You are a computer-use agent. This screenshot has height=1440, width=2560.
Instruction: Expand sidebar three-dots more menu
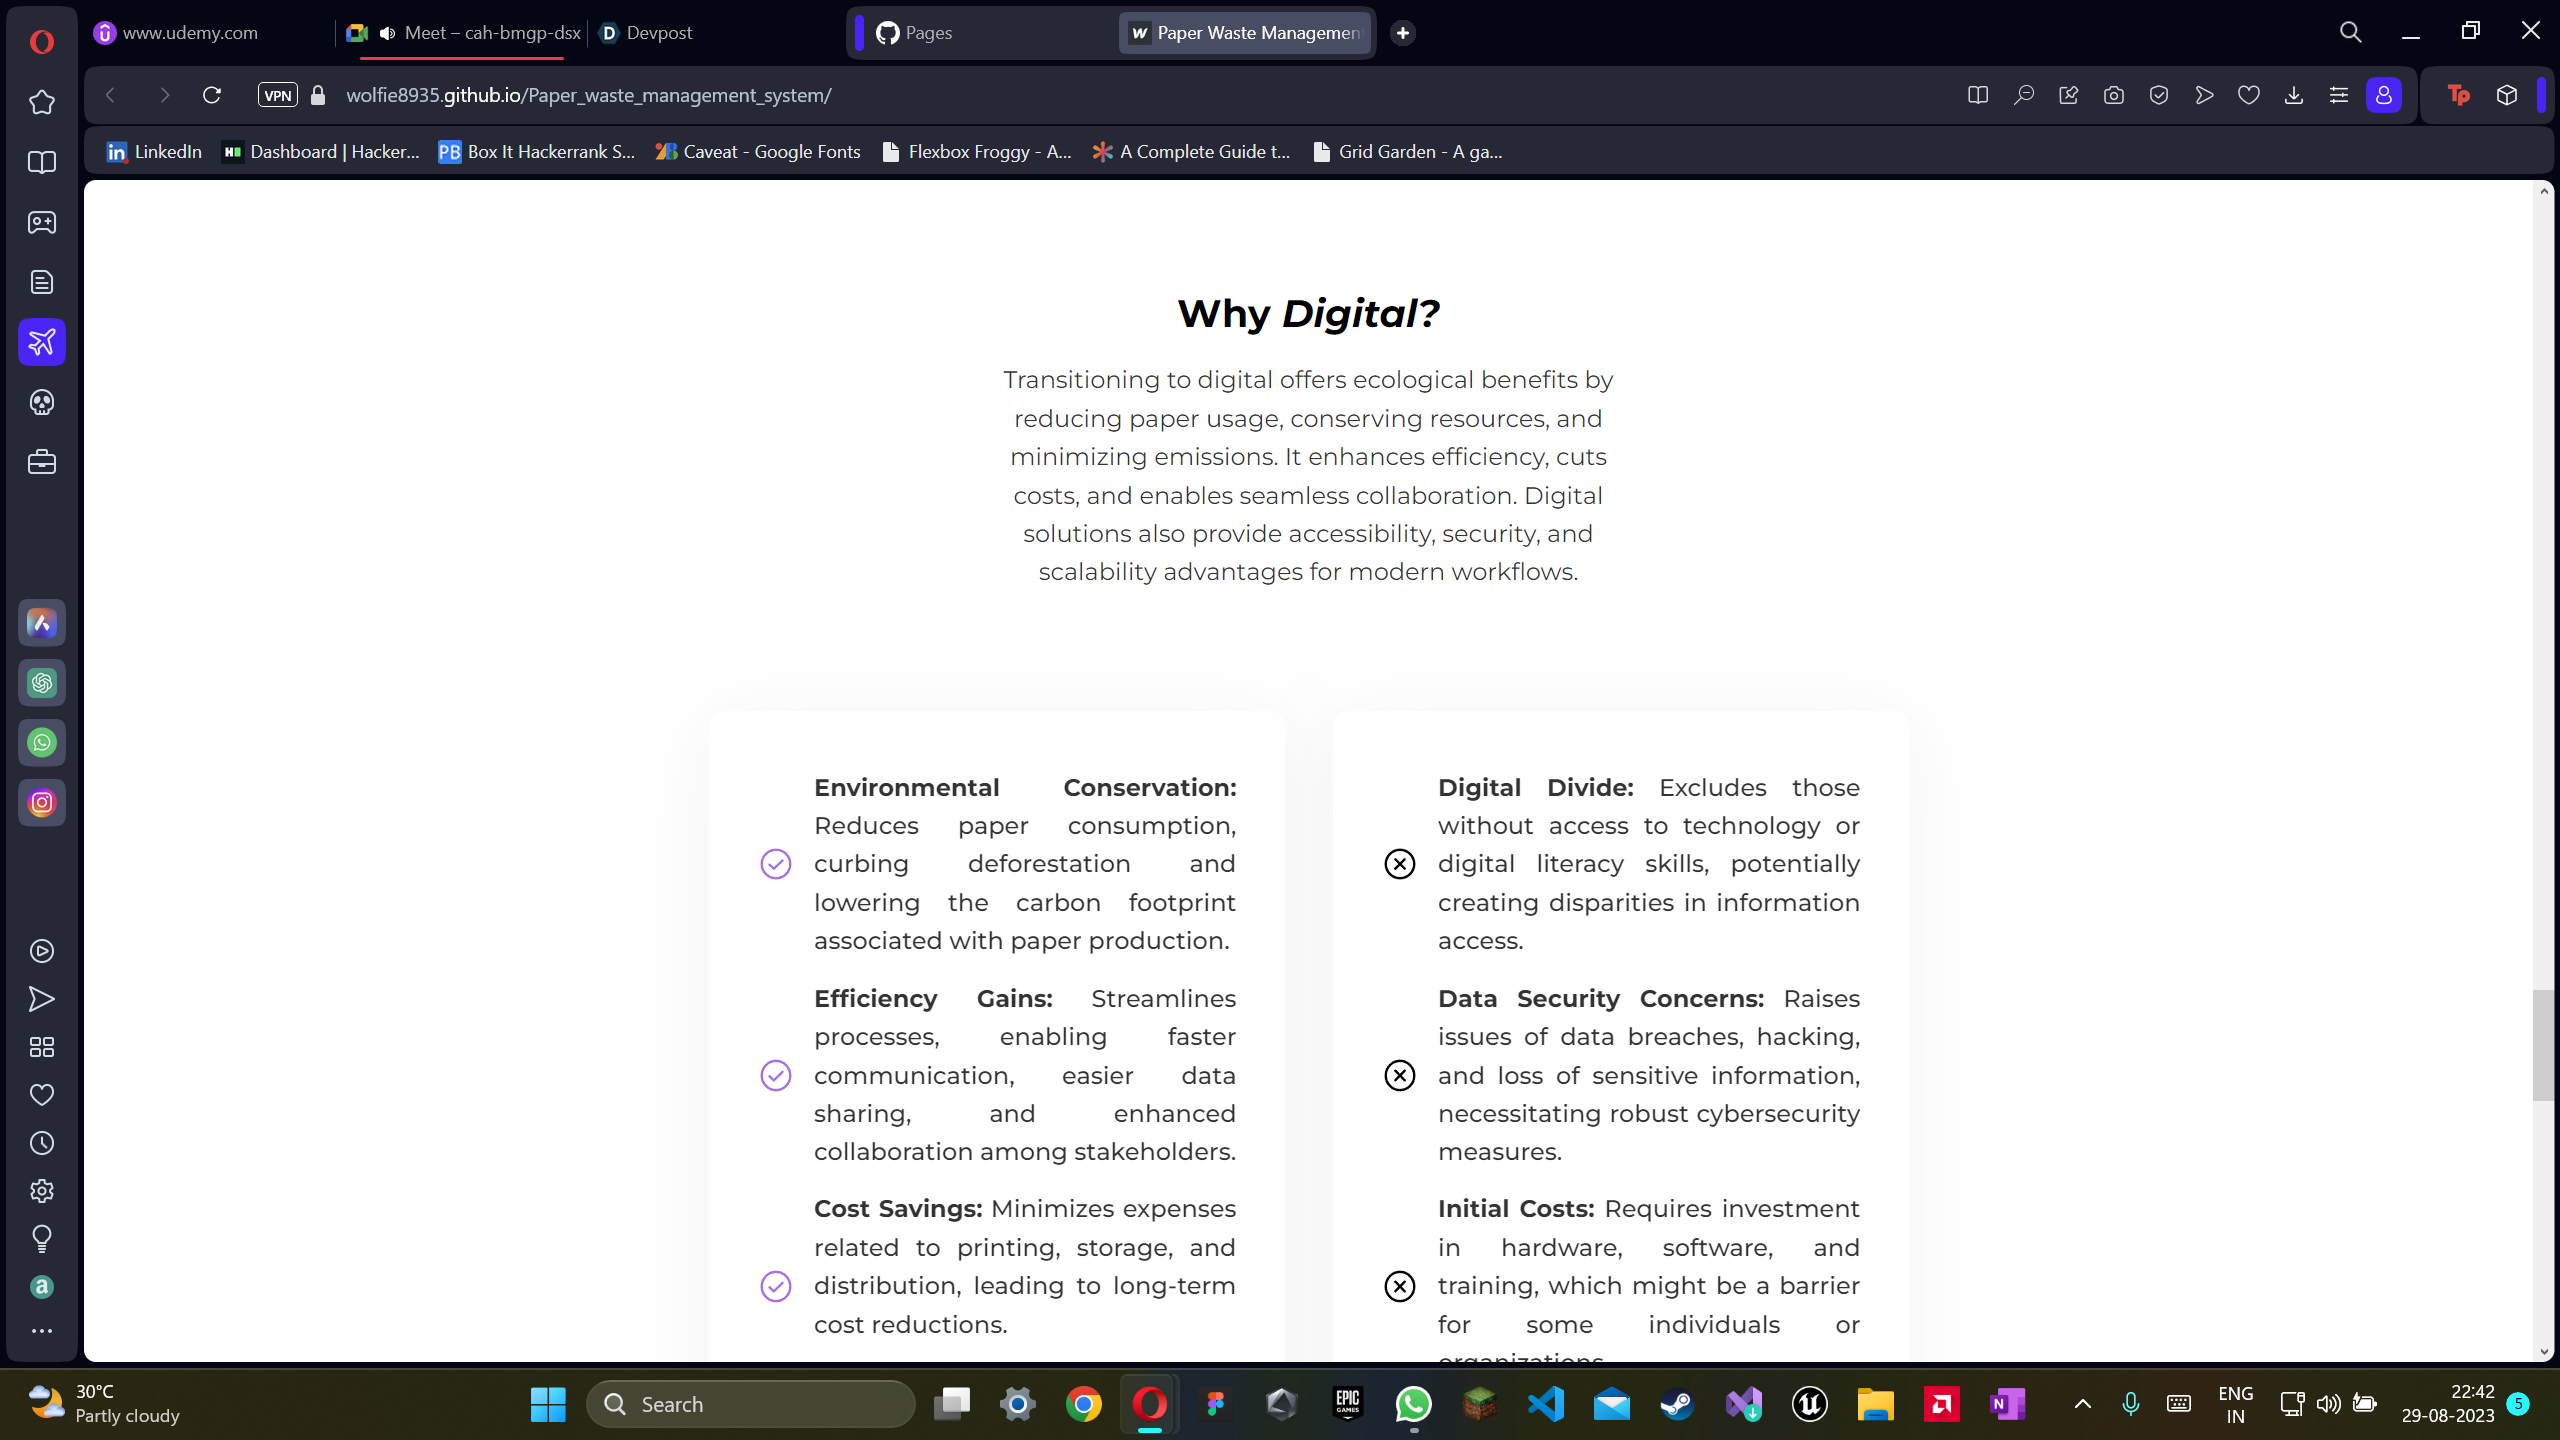click(x=41, y=1331)
